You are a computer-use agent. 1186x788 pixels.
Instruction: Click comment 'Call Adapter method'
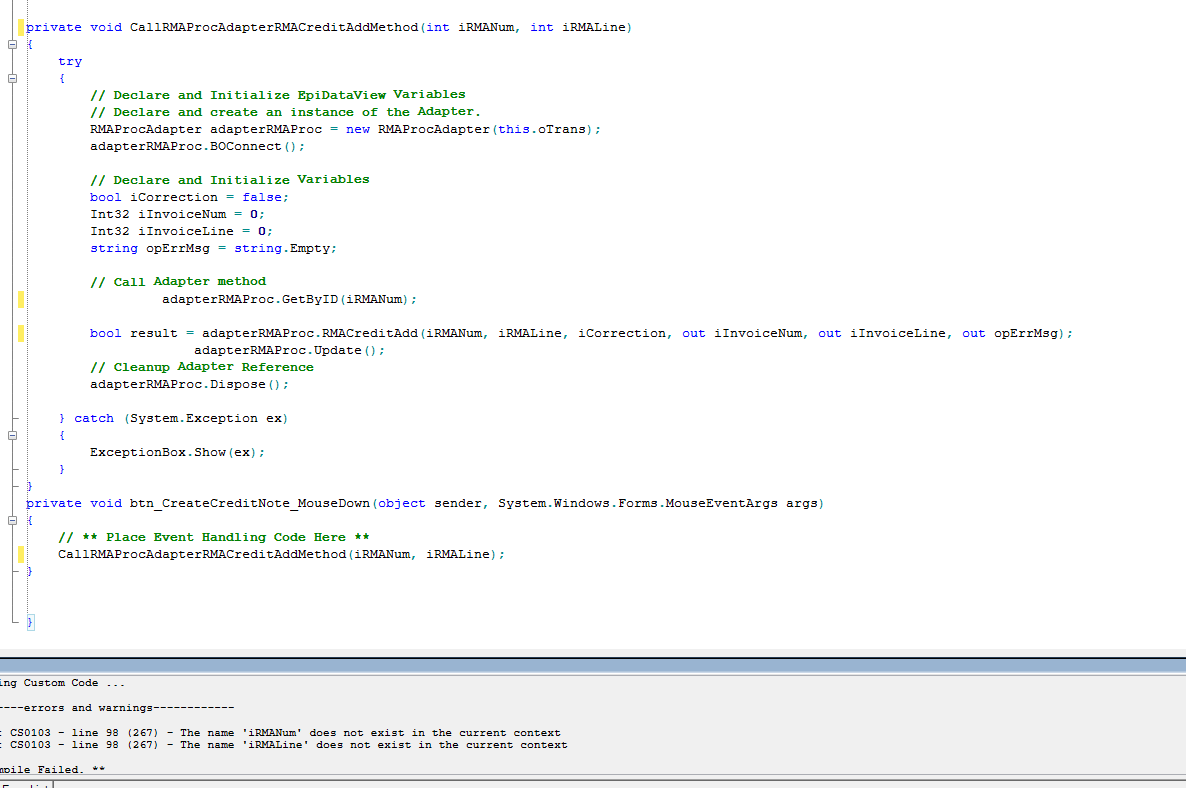[178, 282]
